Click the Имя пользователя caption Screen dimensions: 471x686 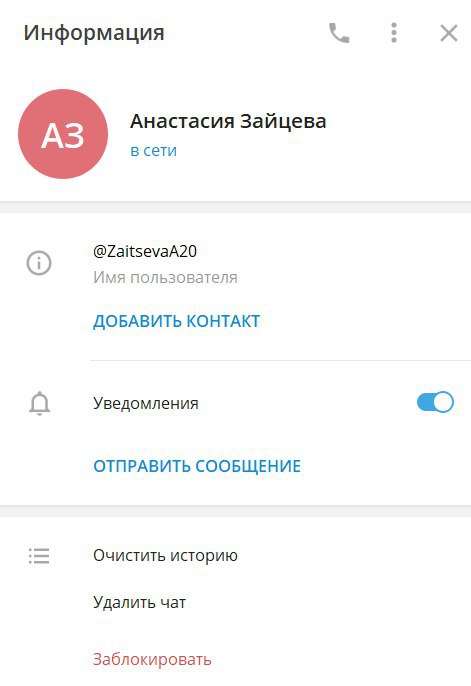point(165,277)
